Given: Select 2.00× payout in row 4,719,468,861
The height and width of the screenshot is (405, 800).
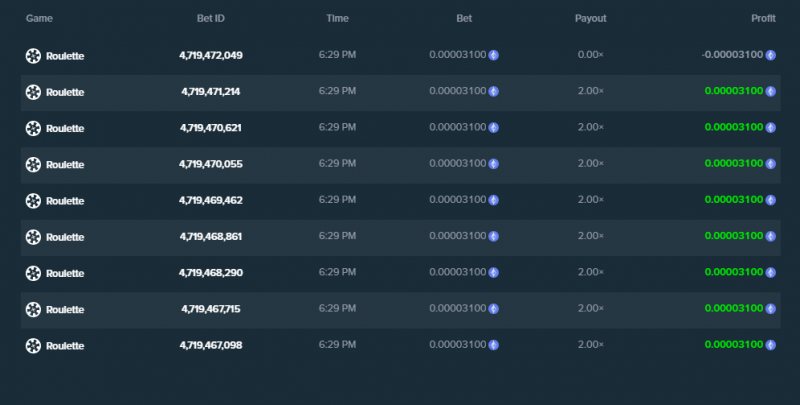Looking at the screenshot, I should tap(590, 236).
